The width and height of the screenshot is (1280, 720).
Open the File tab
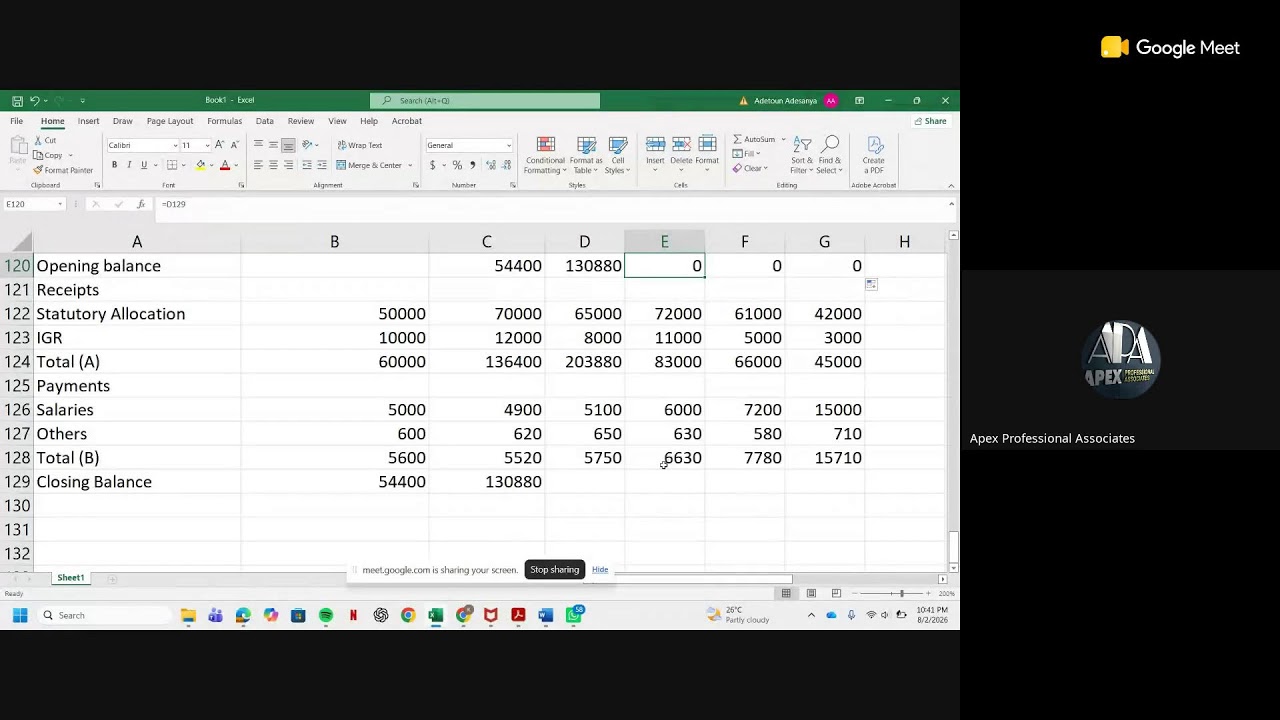17,121
